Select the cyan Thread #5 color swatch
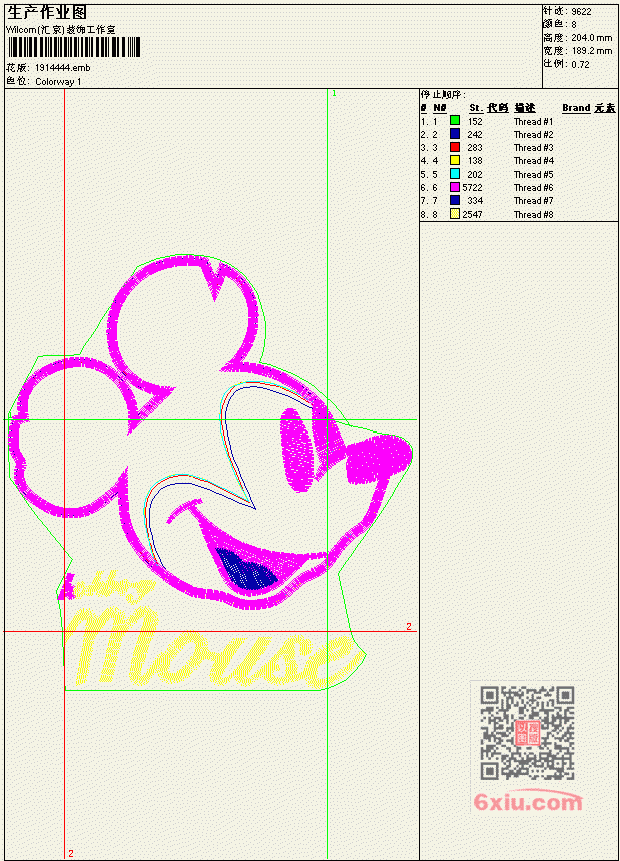620x861 pixels. click(455, 174)
